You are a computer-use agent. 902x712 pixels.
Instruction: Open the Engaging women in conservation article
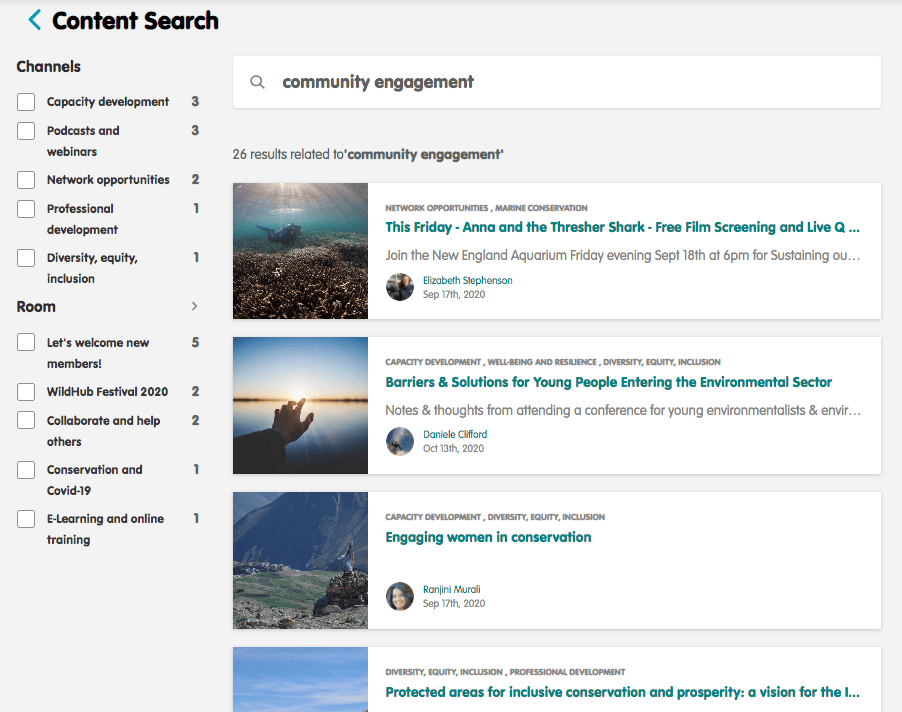[x=488, y=537]
